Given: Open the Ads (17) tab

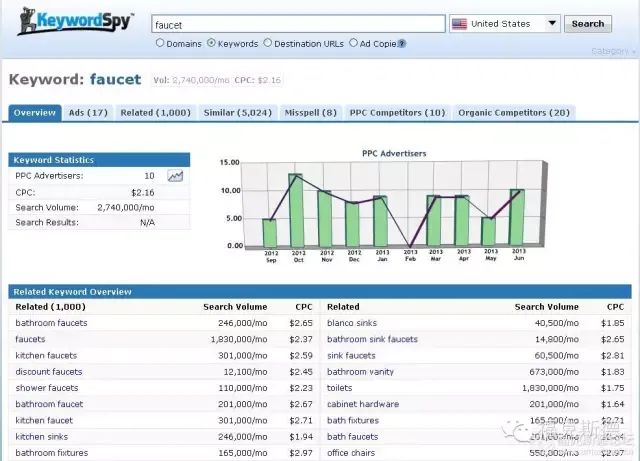Looking at the screenshot, I should coord(88,113).
